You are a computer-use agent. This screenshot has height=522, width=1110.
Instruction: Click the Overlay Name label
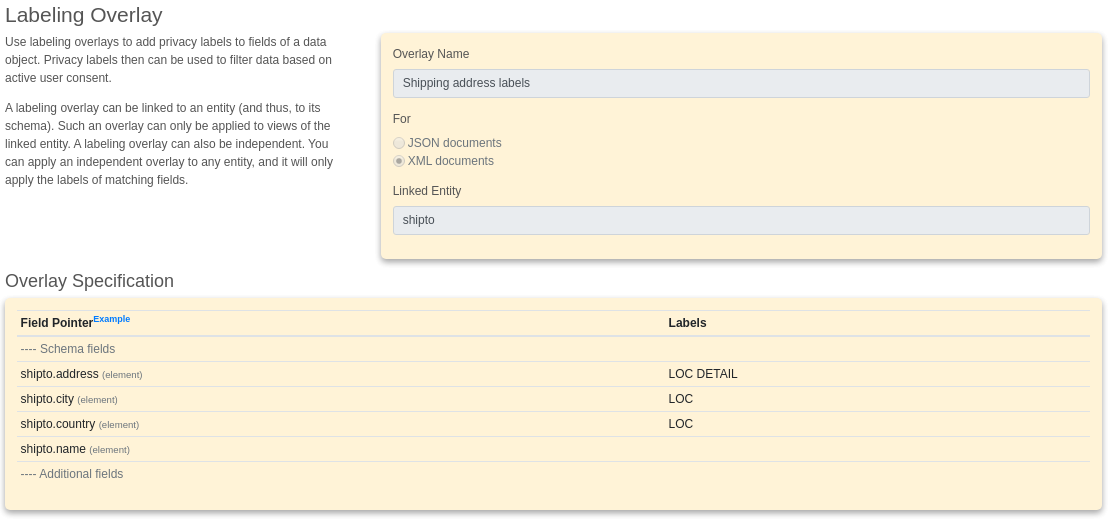[431, 54]
